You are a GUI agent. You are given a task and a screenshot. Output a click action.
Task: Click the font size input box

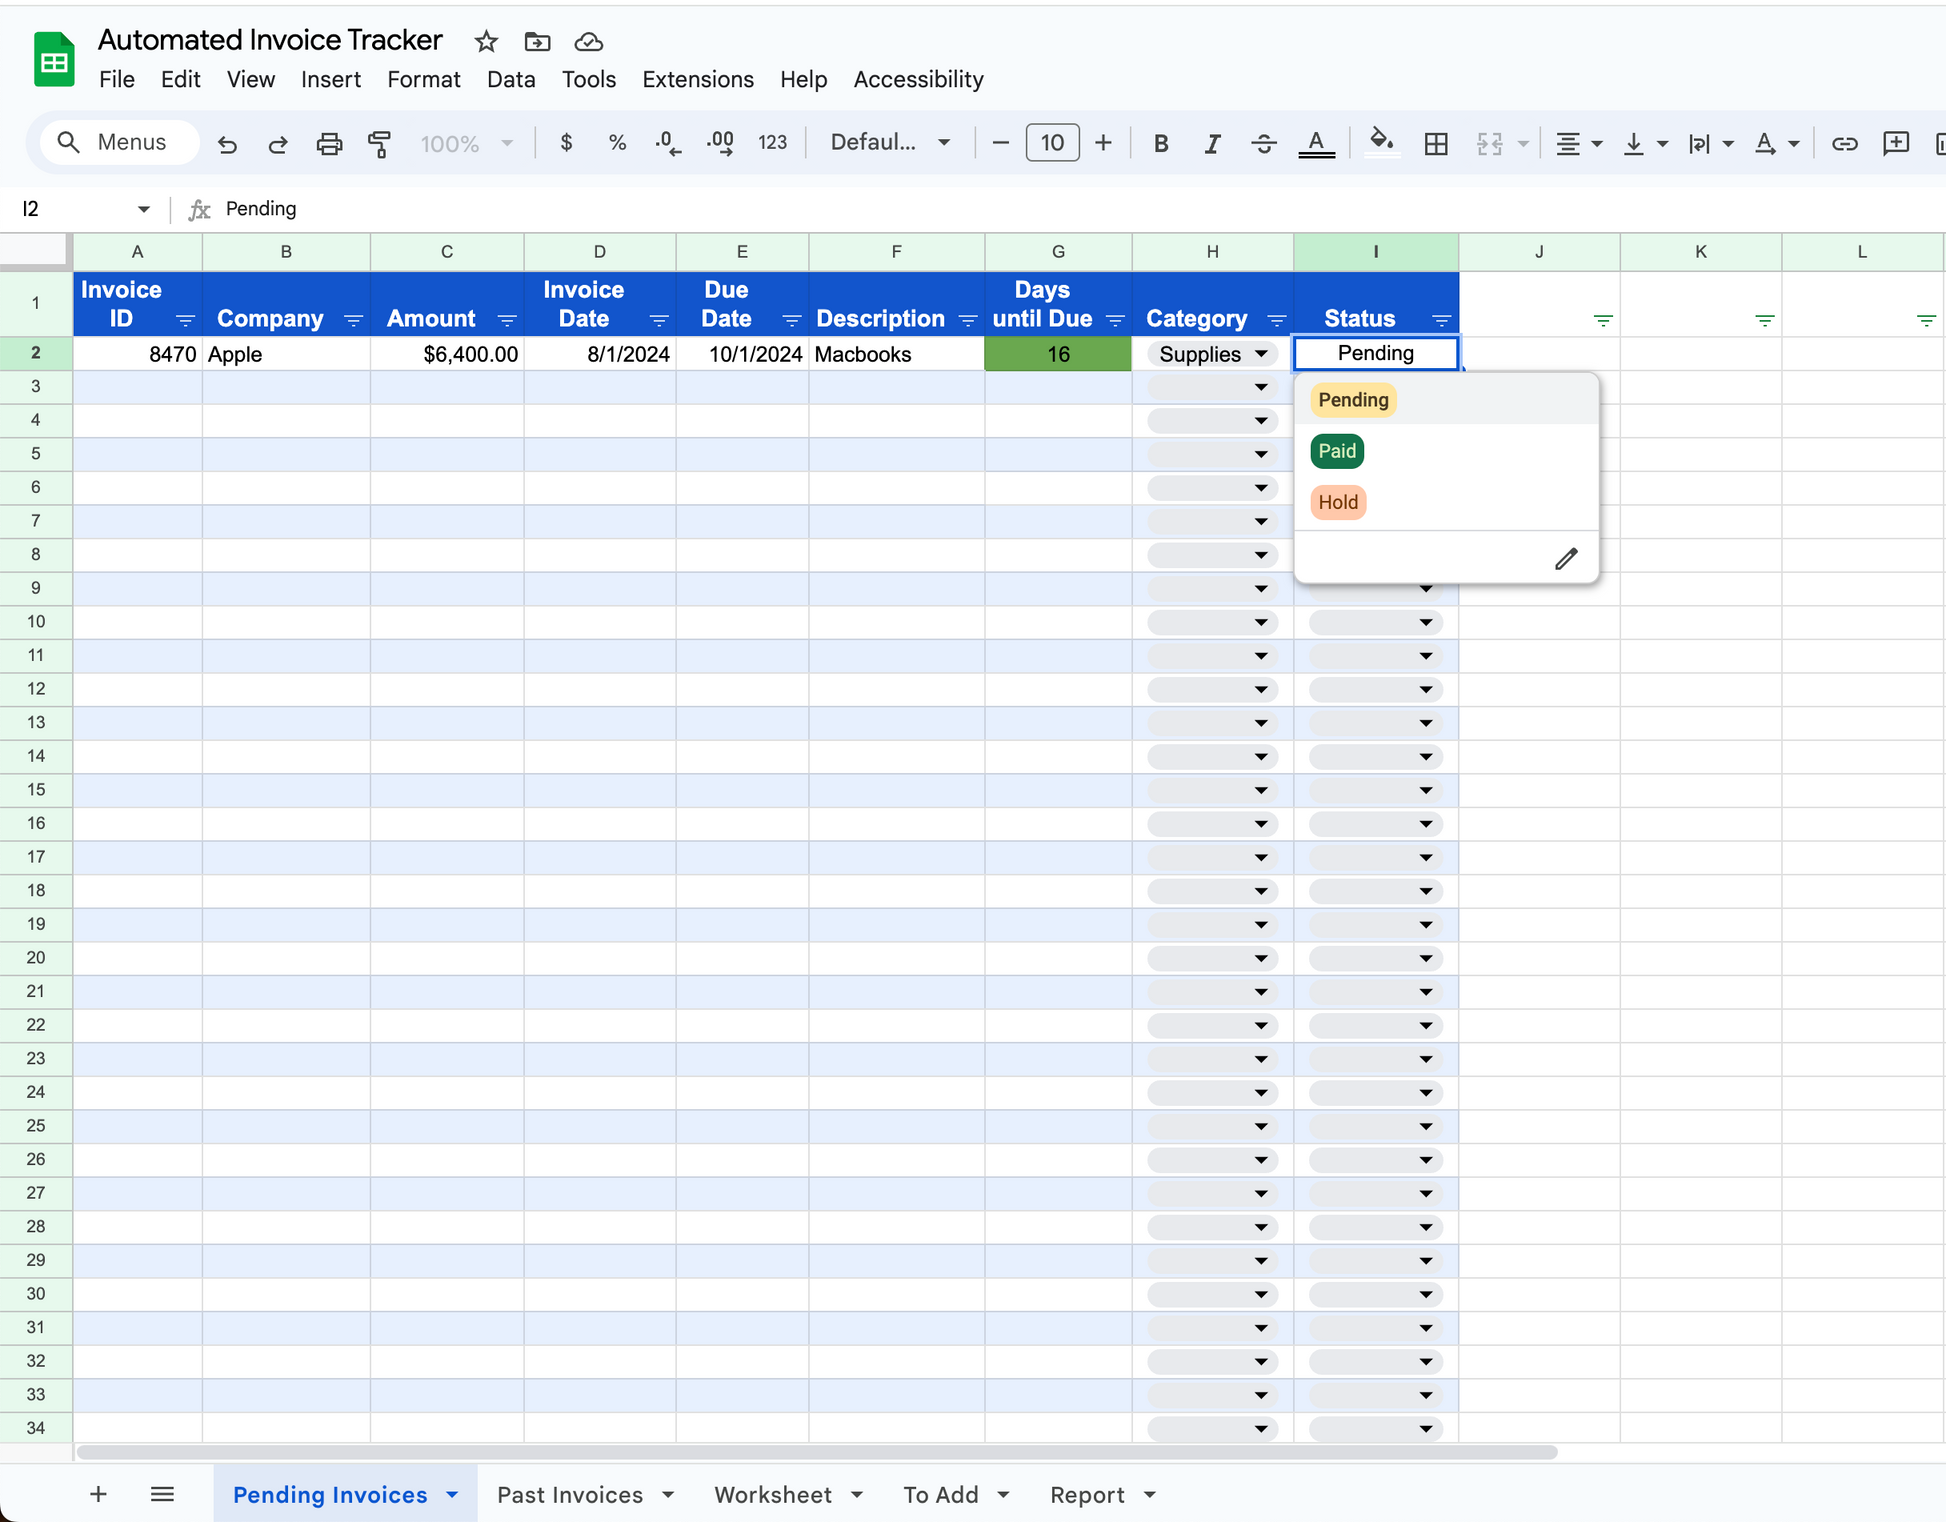[x=1052, y=142]
